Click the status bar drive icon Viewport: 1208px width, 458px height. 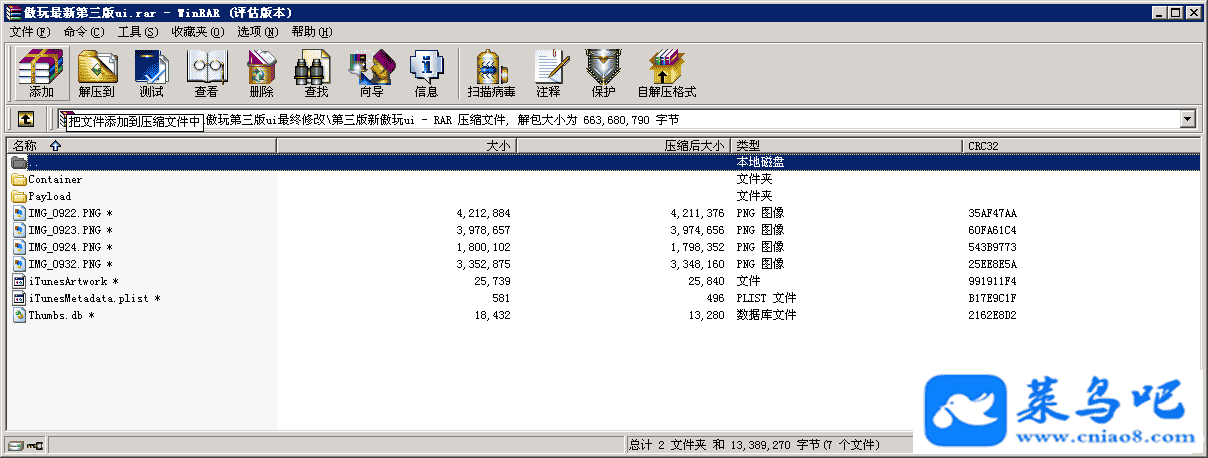[x=15, y=445]
